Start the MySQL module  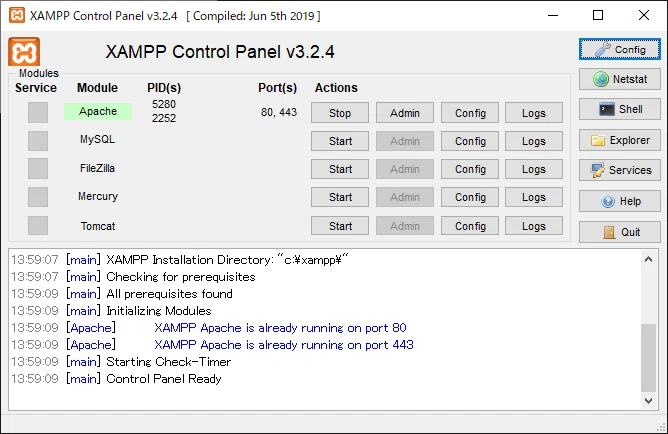(x=340, y=141)
